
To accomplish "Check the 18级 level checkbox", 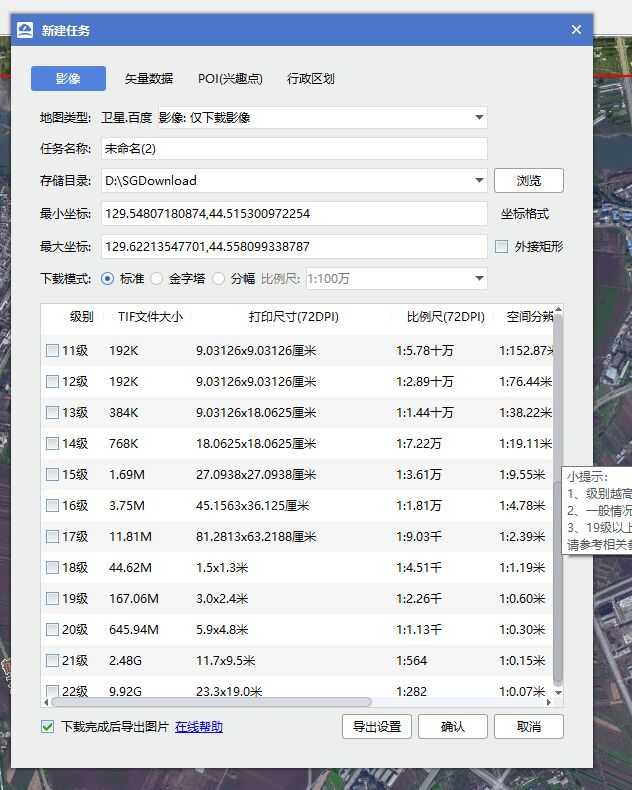I will [x=52, y=567].
